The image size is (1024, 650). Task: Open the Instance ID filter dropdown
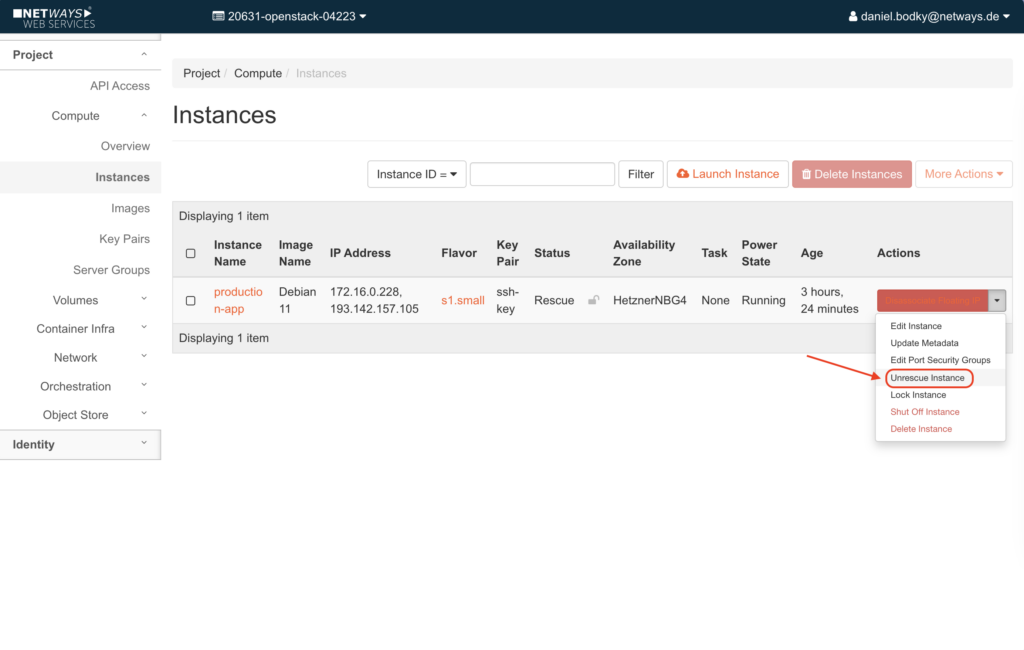tap(416, 174)
